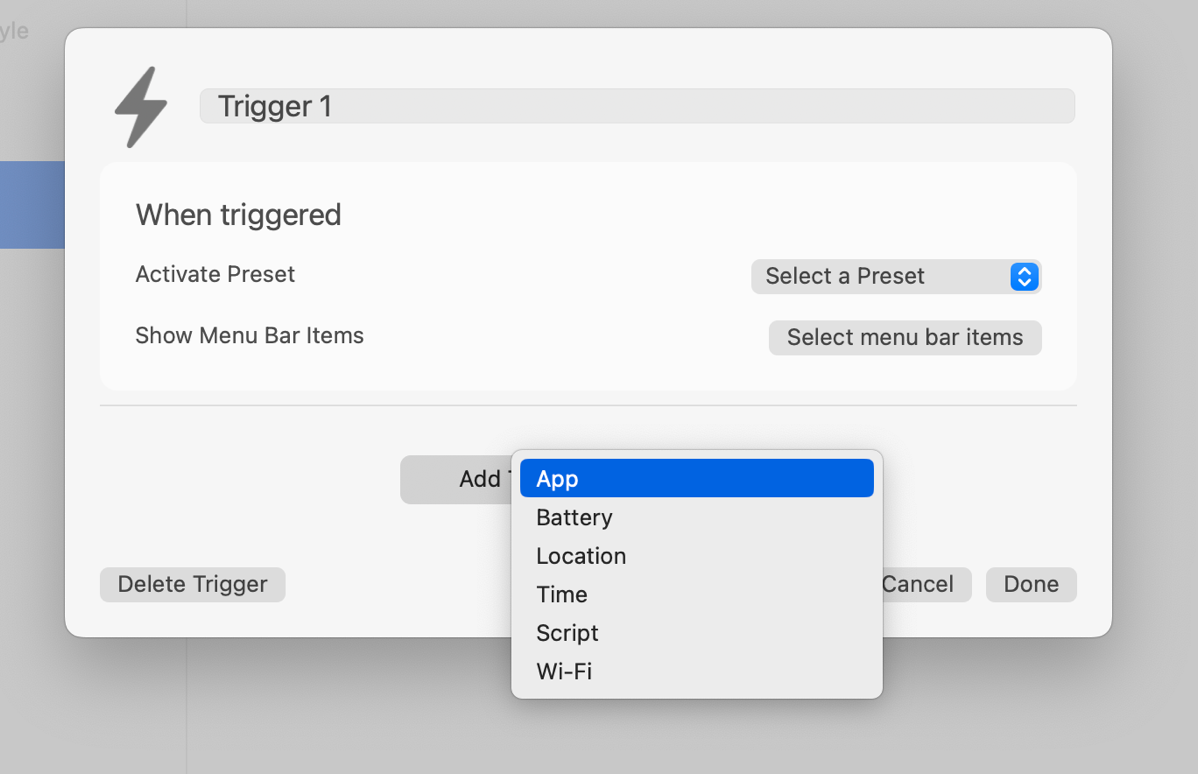Click the Trigger 1 name field
Image resolution: width=1198 pixels, height=774 pixels.
click(636, 106)
